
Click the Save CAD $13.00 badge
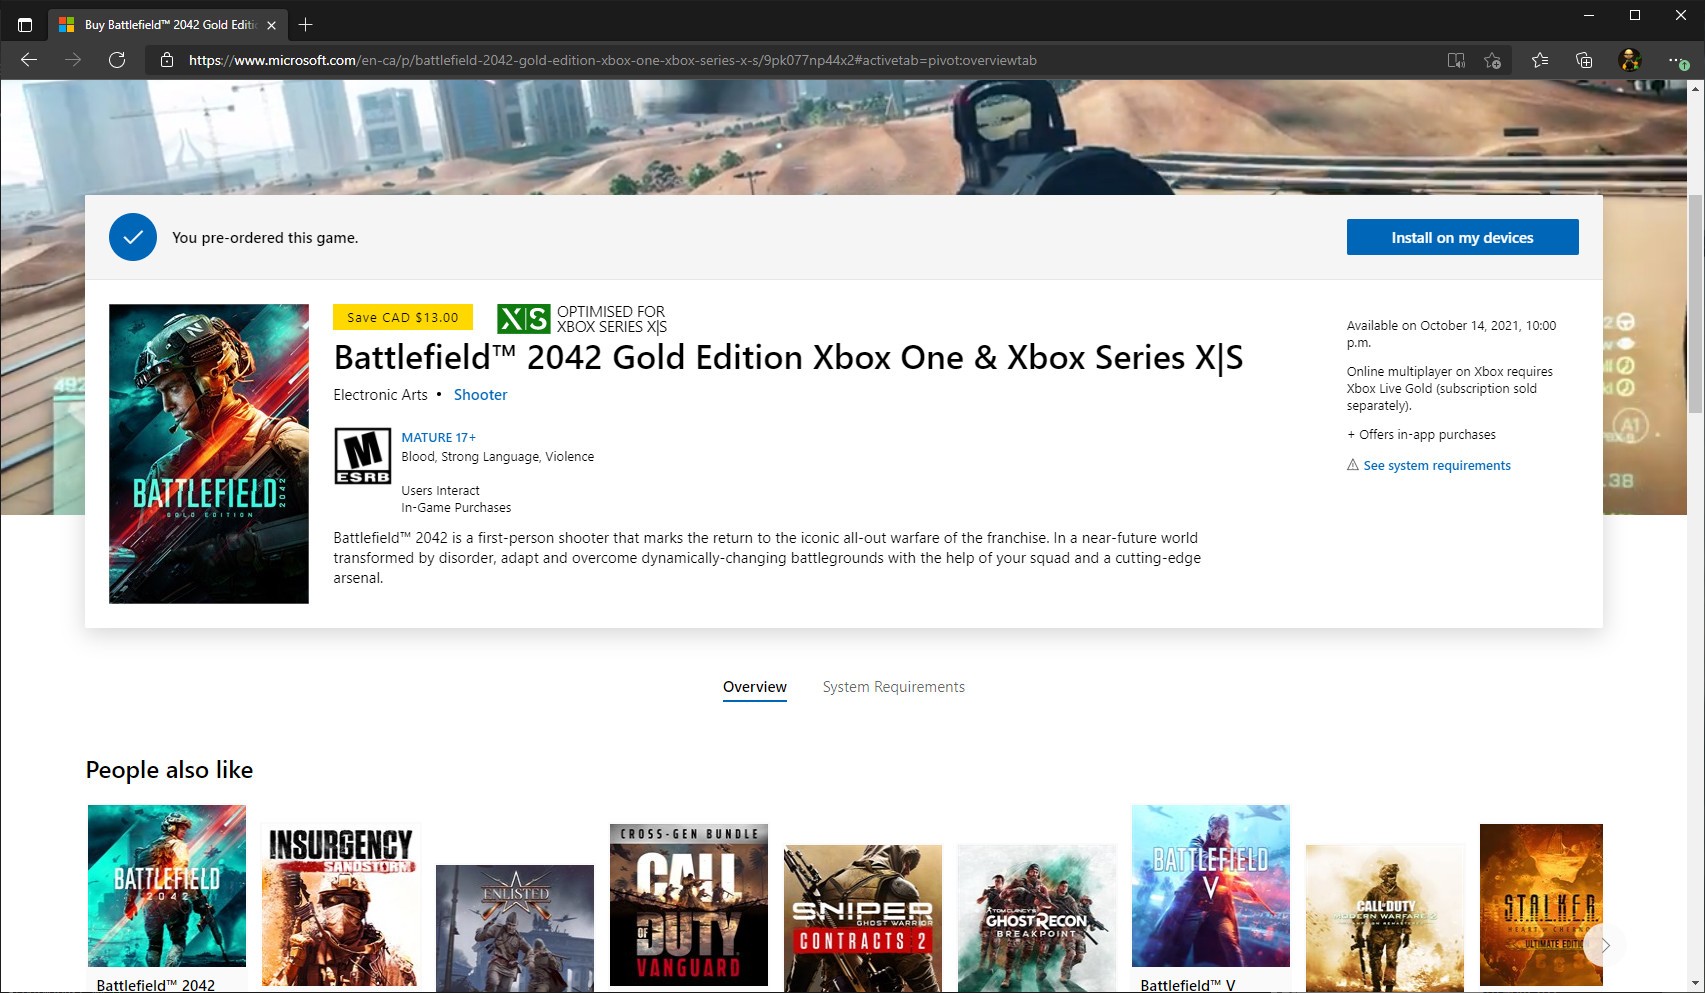402,317
